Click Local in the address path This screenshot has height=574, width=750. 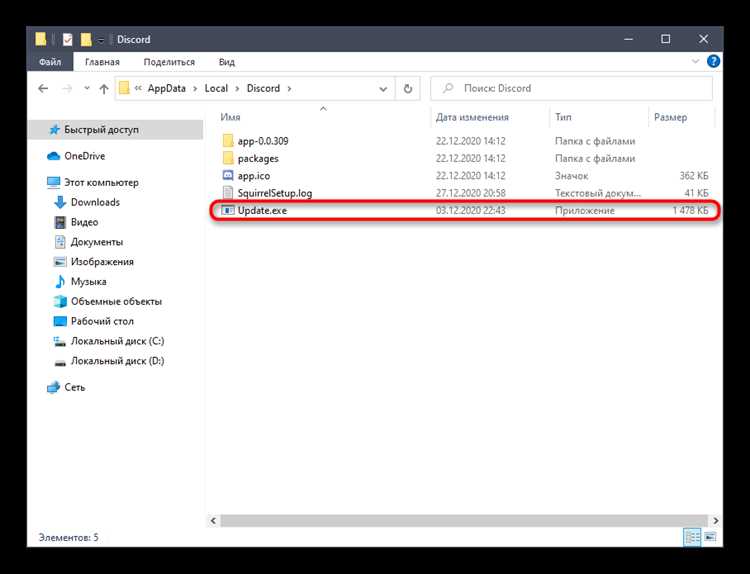pyautogui.click(x=216, y=88)
